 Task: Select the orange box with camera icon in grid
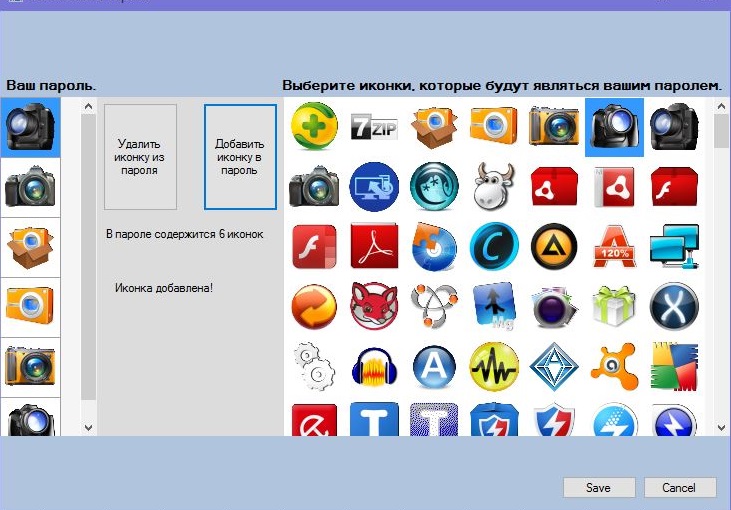coord(434,126)
